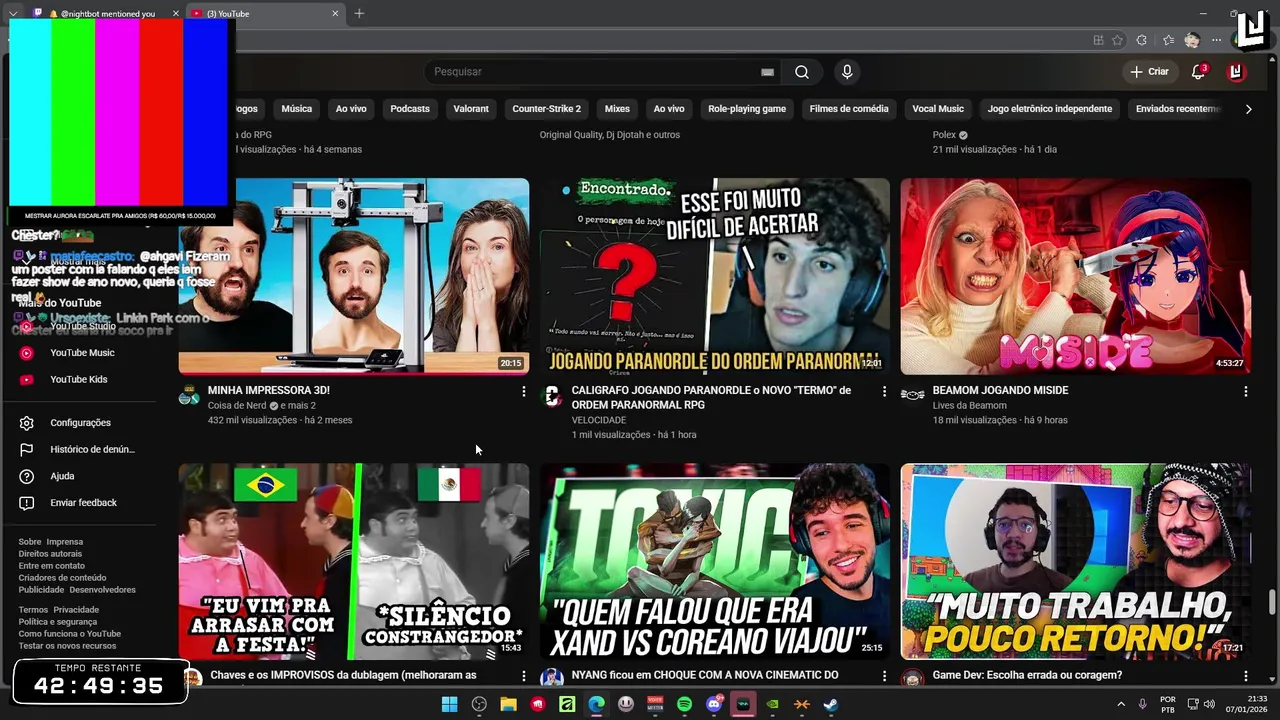Open Windows Start menu
This screenshot has width=1280, height=720.
coord(449,704)
